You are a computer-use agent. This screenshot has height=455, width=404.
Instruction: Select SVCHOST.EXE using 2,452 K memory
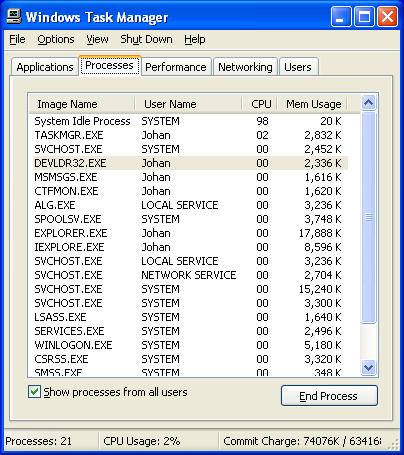pyautogui.click(x=190, y=149)
